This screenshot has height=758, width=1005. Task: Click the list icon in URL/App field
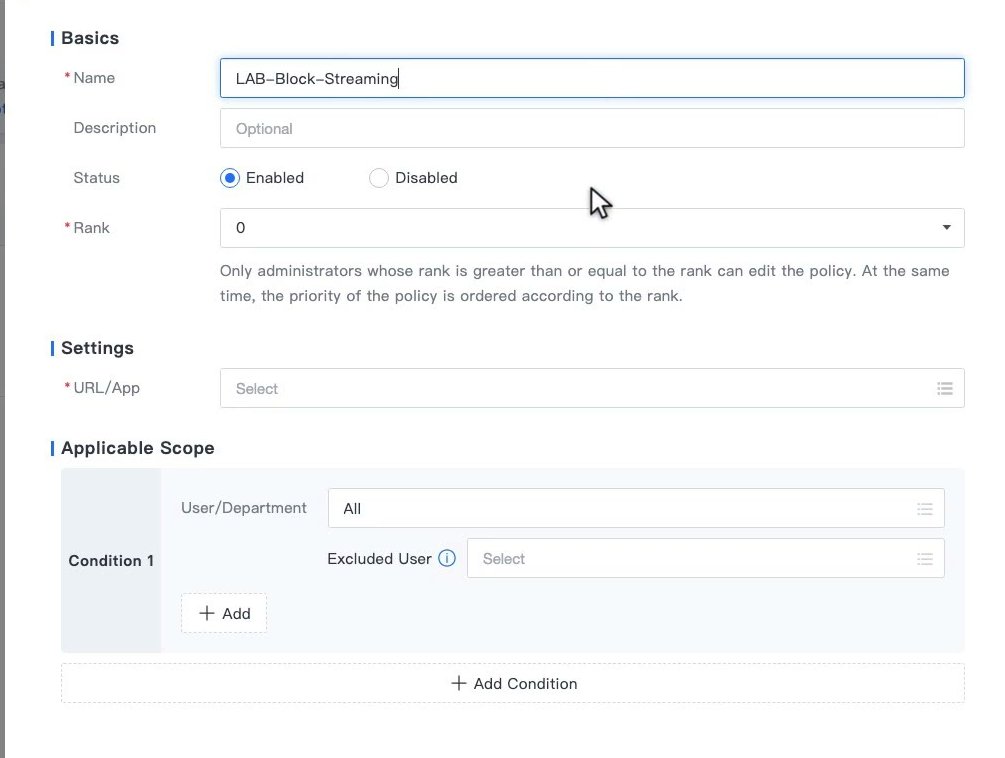point(945,388)
